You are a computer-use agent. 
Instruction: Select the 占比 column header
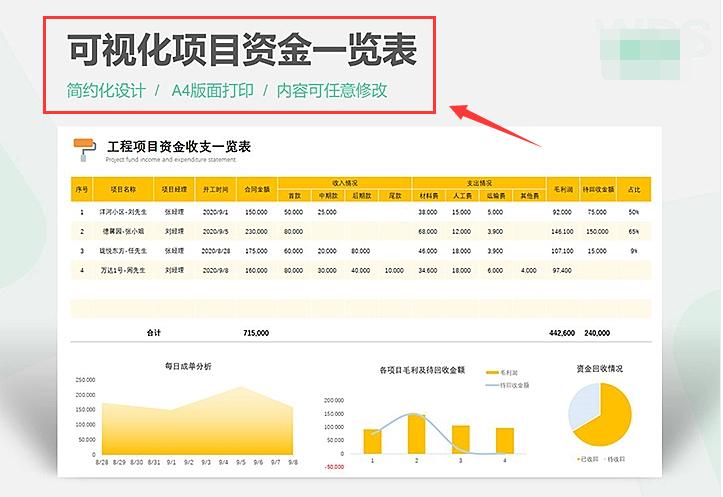pos(634,189)
